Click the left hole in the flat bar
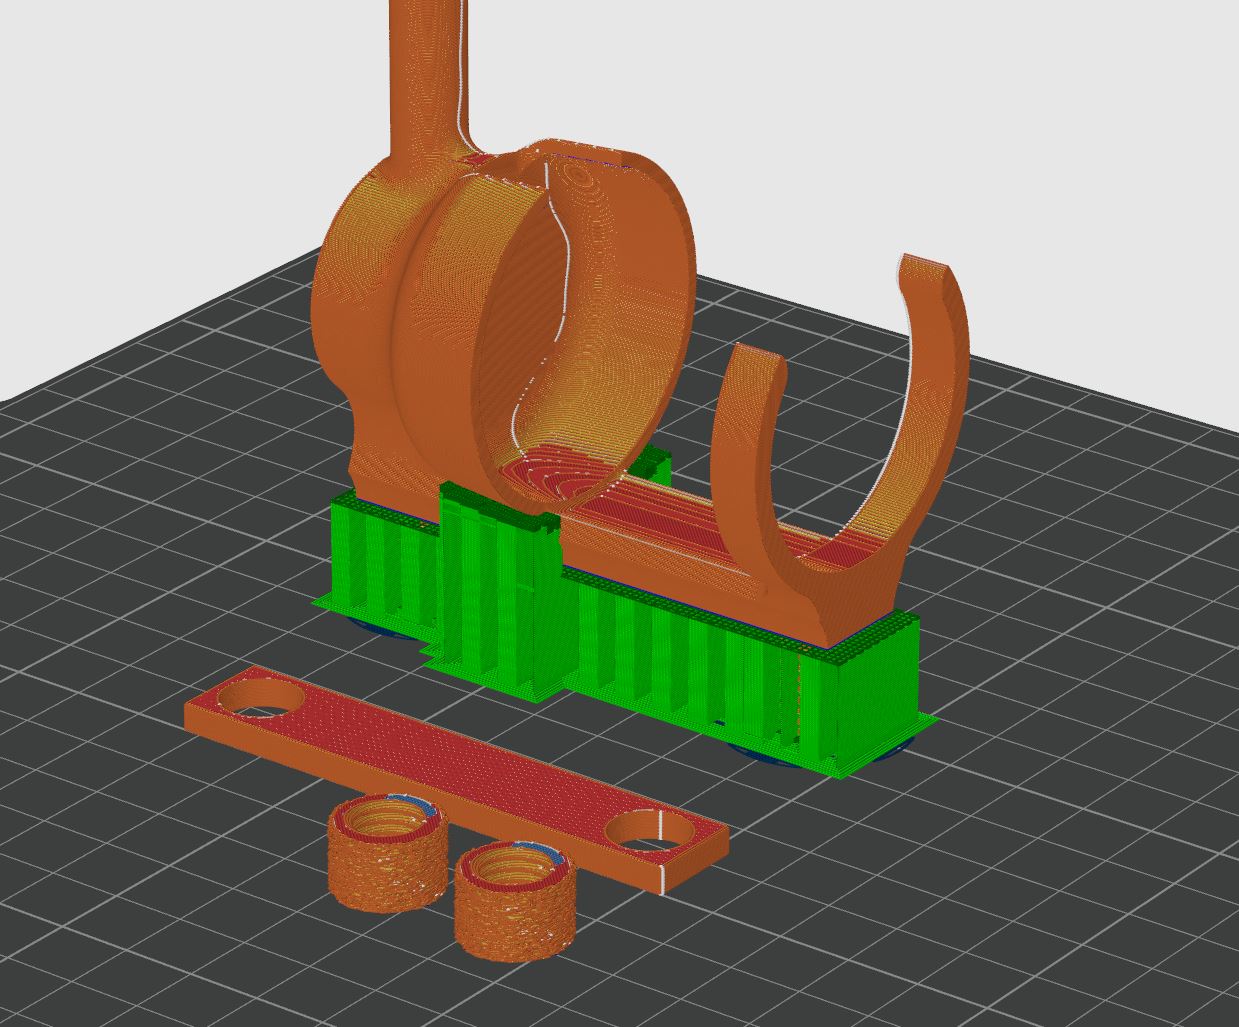The width and height of the screenshot is (1239, 1027). click(x=258, y=699)
